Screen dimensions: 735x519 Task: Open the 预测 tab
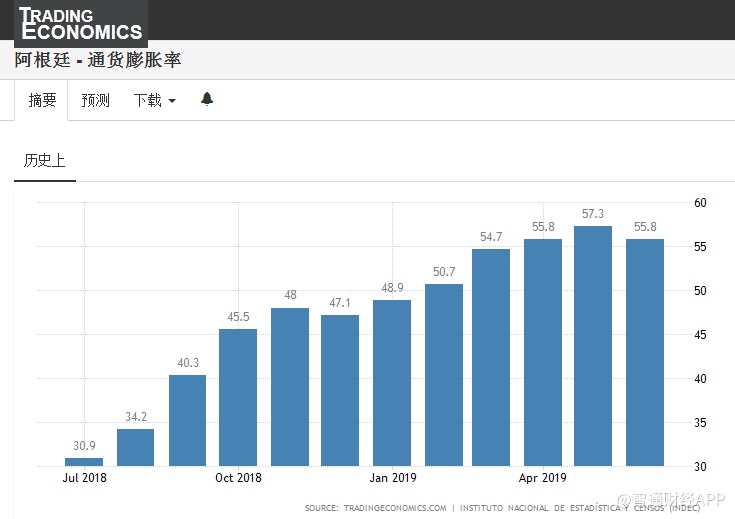click(96, 100)
